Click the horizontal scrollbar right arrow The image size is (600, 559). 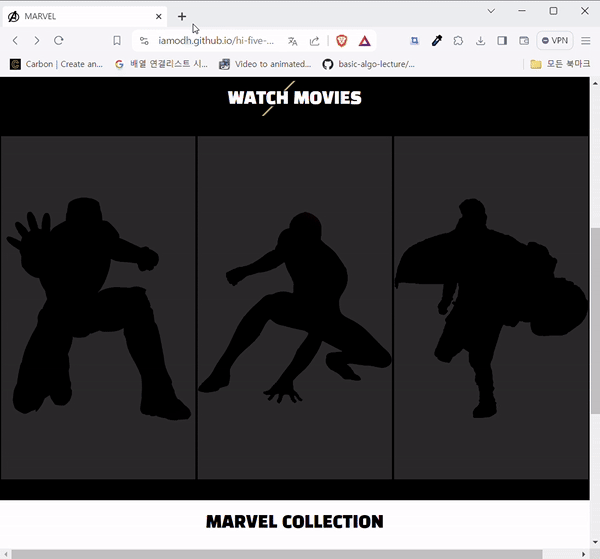(x=583, y=554)
